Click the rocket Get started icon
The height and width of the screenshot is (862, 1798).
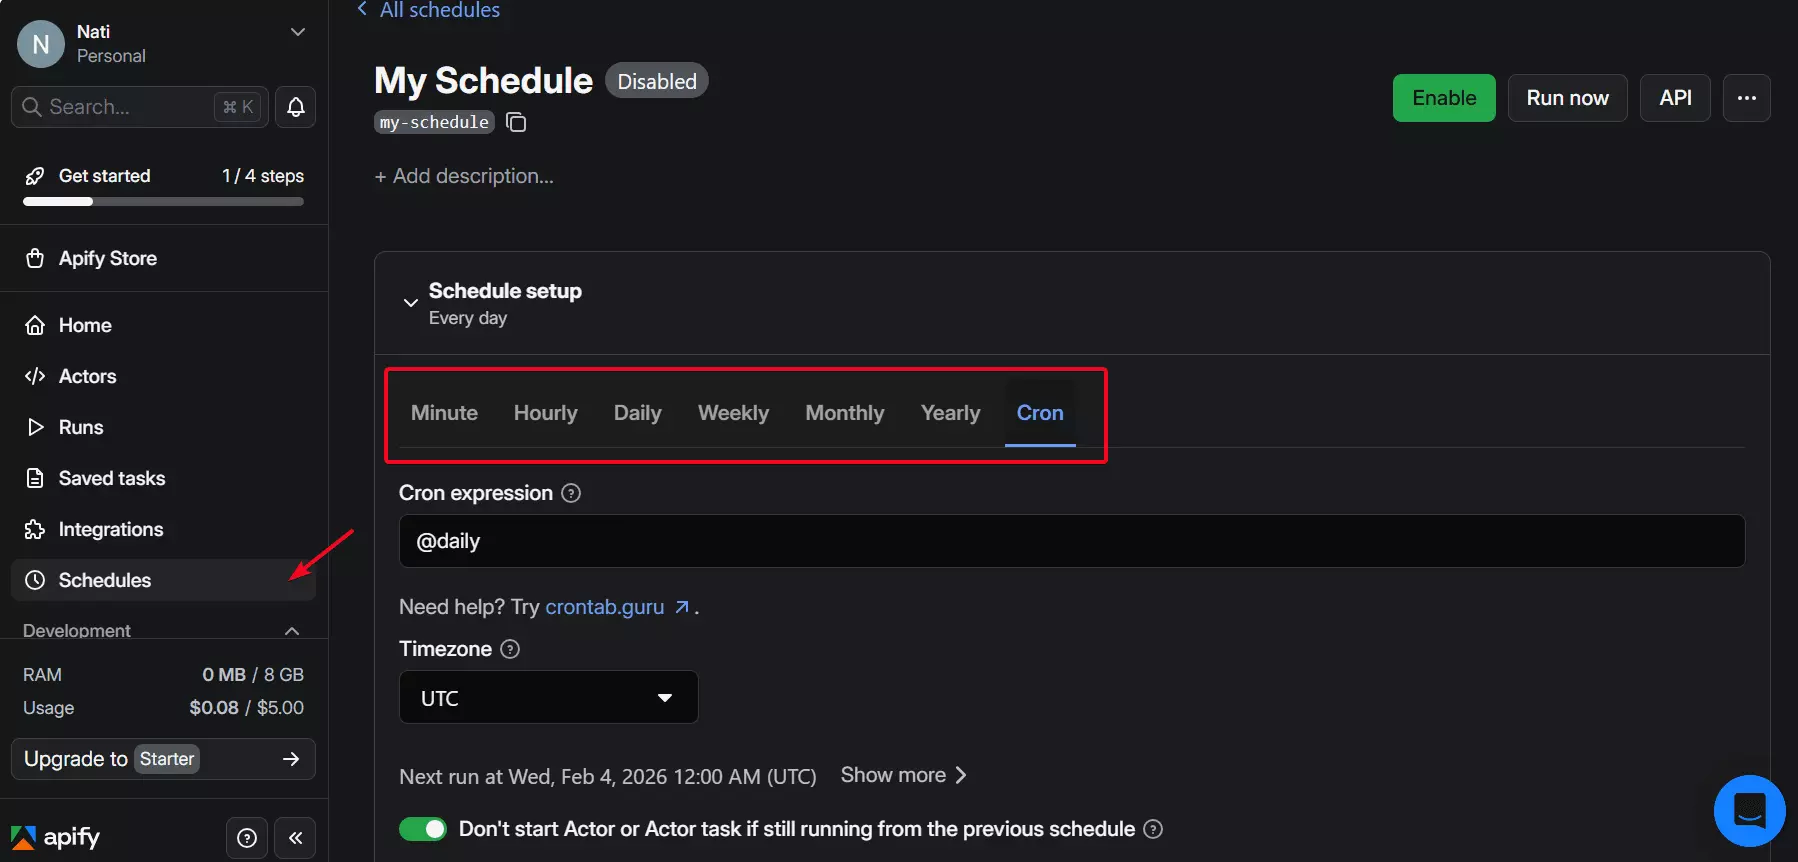(35, 176)
